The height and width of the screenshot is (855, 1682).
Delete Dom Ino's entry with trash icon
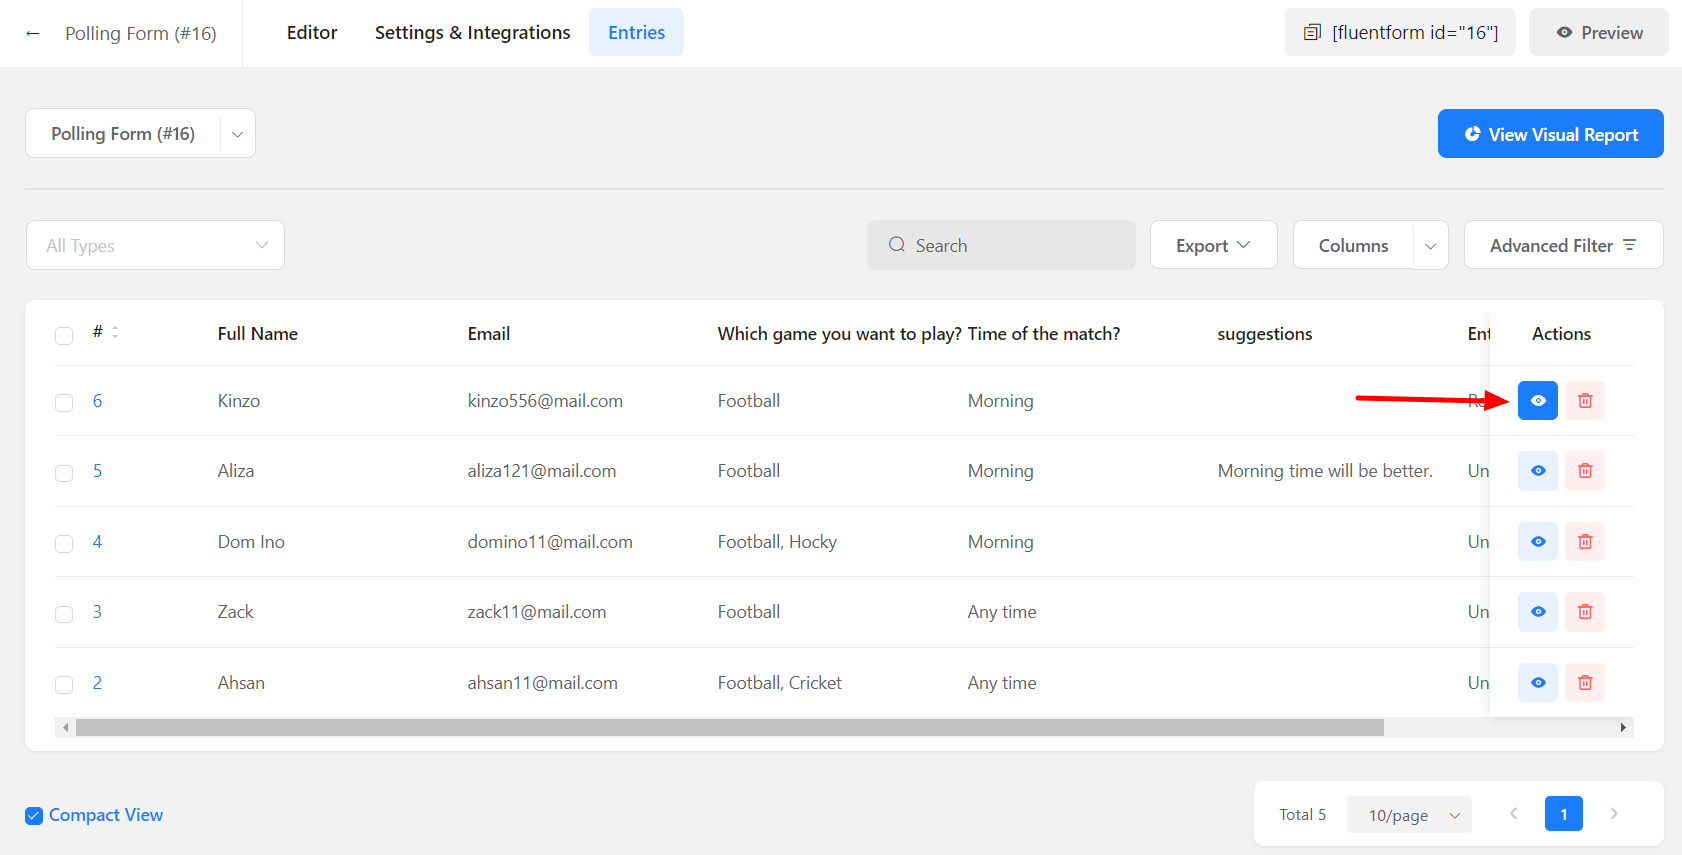[1584, 542]
